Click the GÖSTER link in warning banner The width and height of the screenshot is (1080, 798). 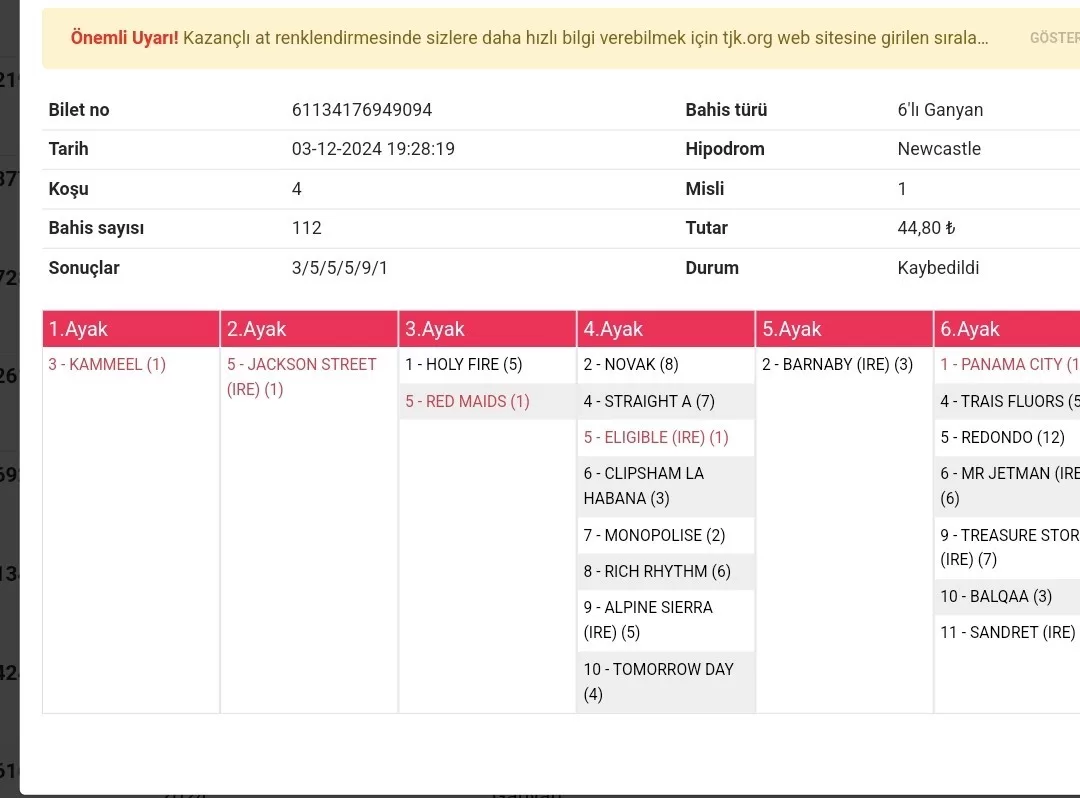coord(1054,38)
